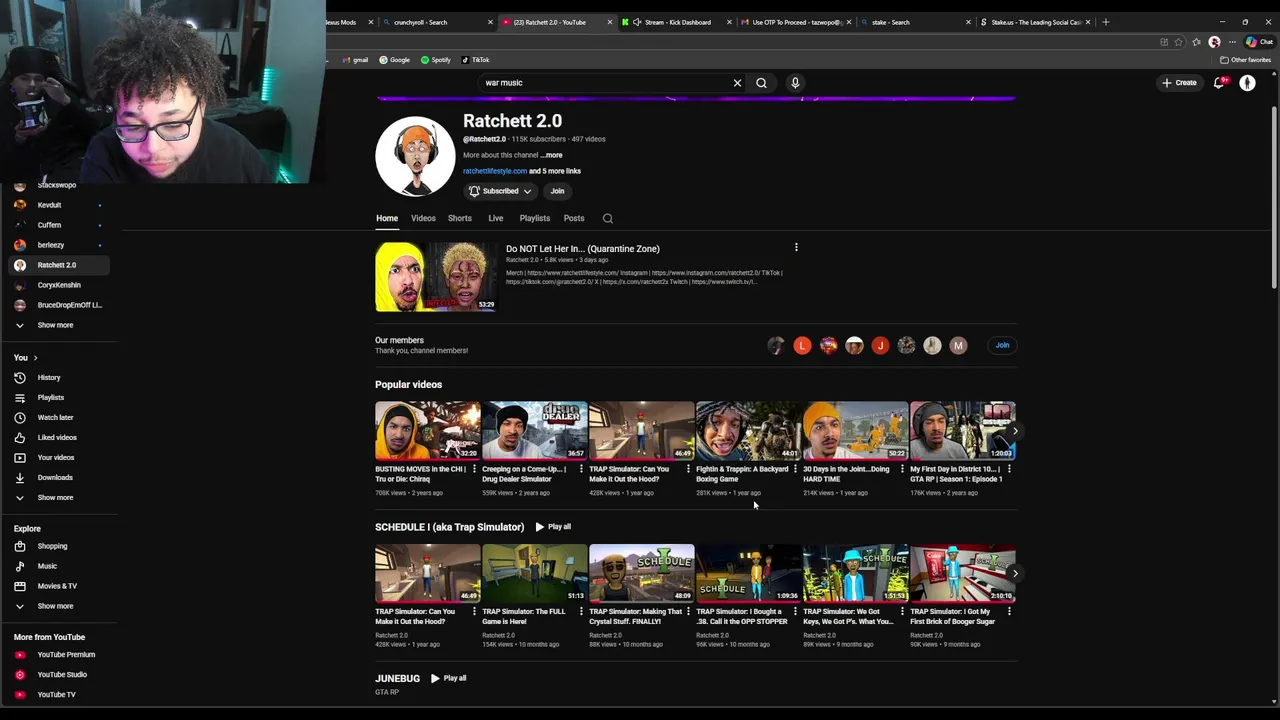The height and width of the screenshot is (720, 1280).
Task: Clear the search box with X
Action: 737,83
